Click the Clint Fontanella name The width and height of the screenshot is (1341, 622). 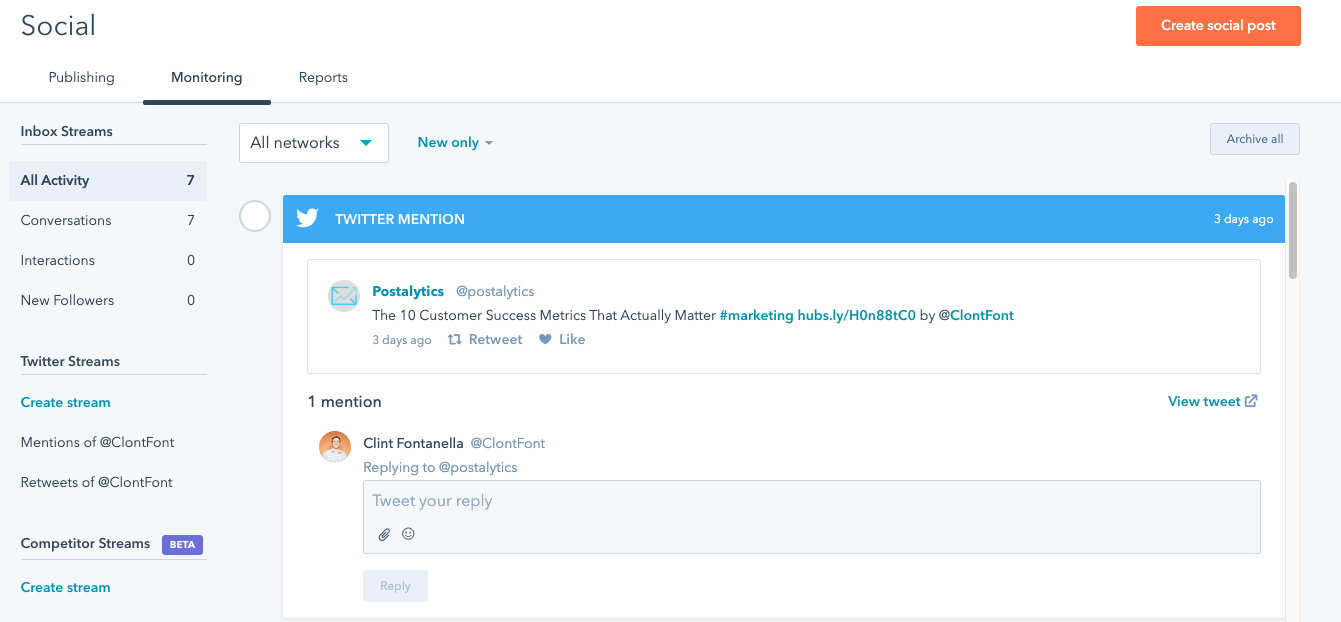tap(413, 443)
